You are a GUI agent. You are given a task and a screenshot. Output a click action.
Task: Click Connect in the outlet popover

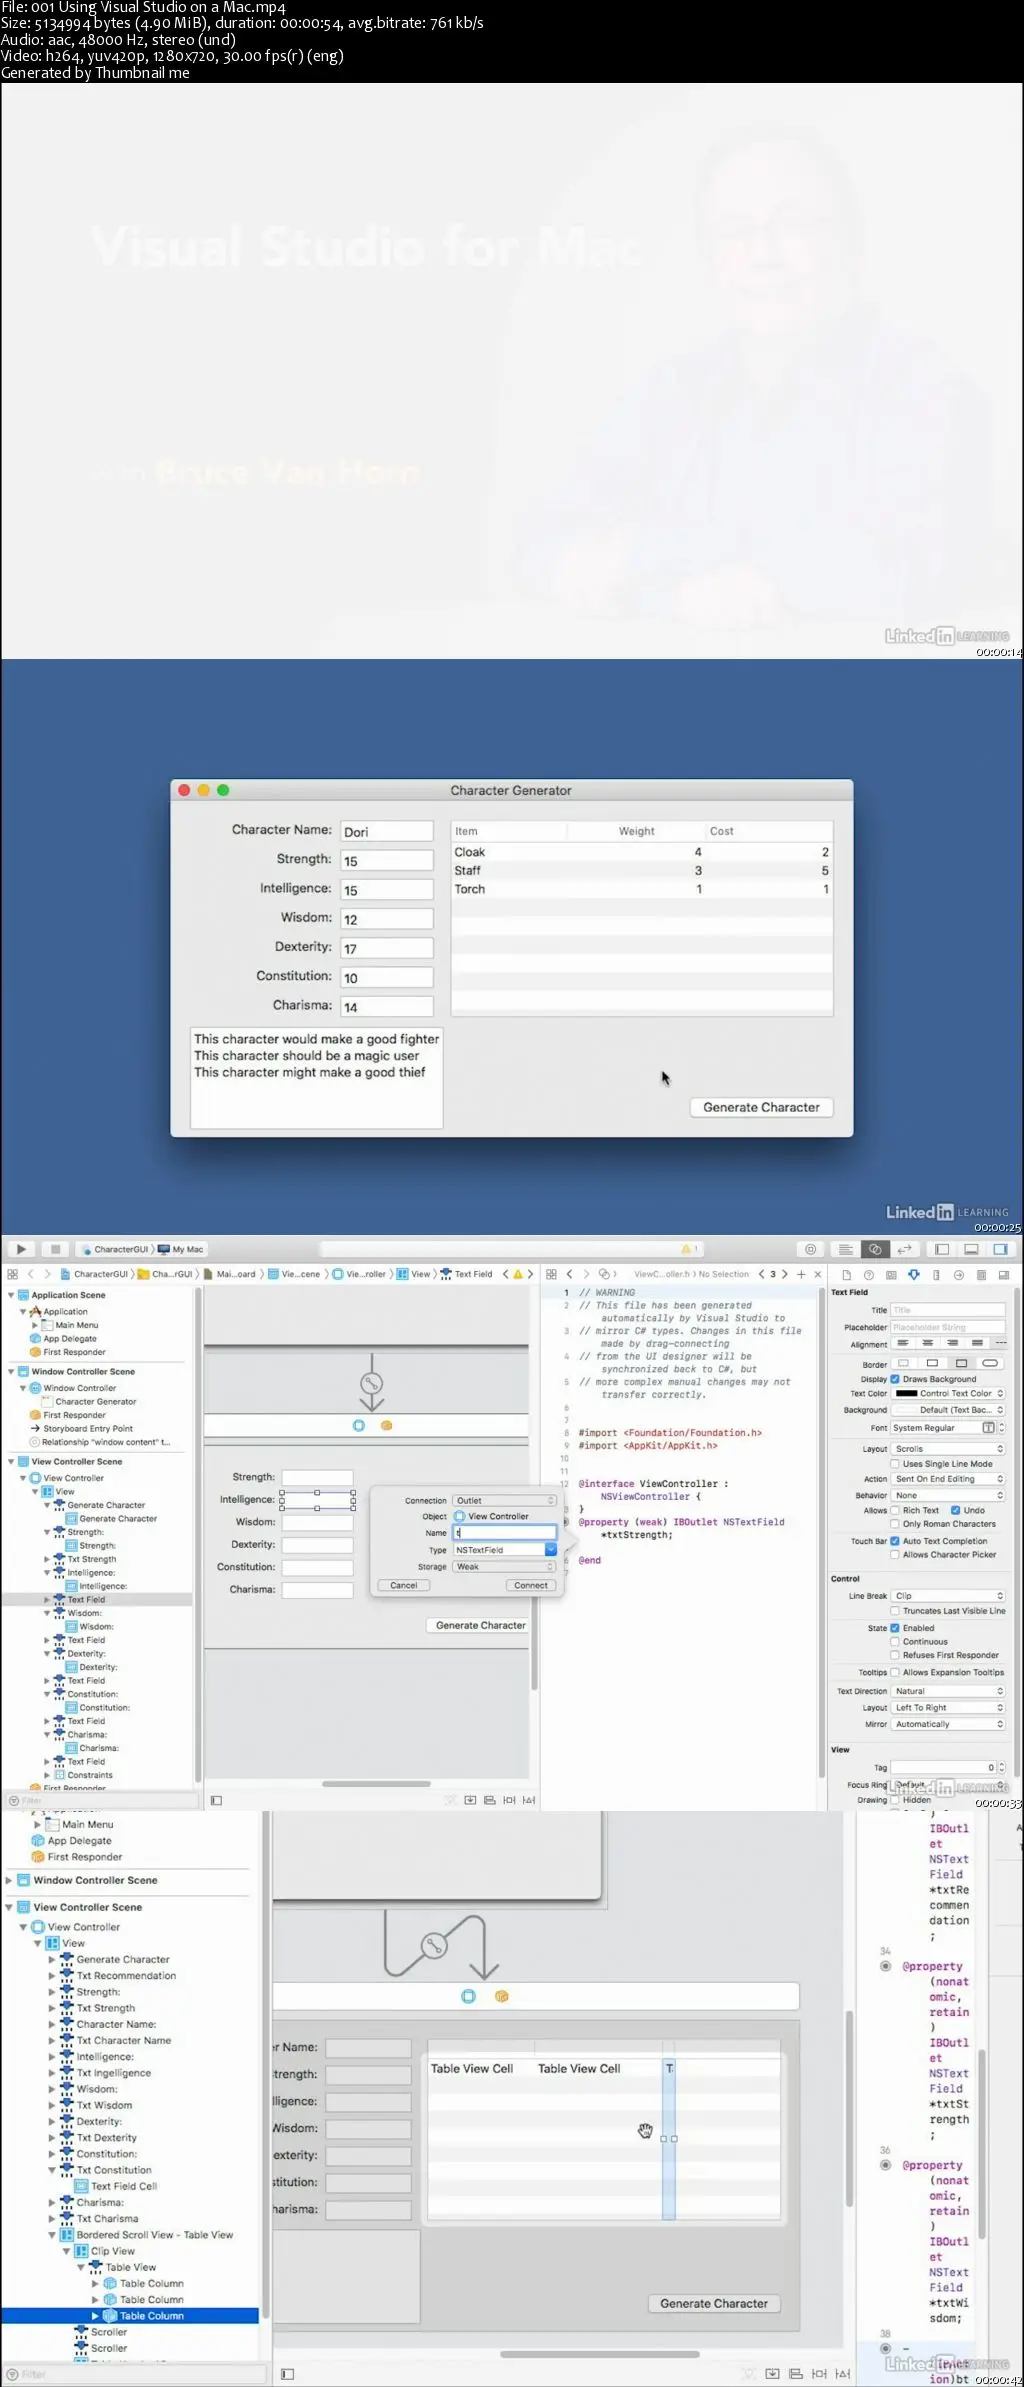click(530, 1586)
